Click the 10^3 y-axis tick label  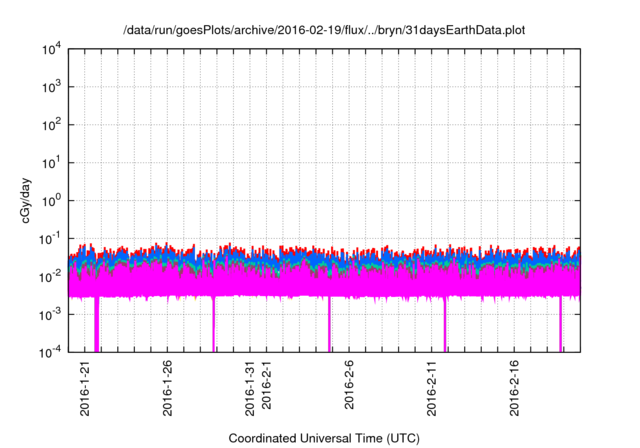pyautogui.click(x=52, y=87)
